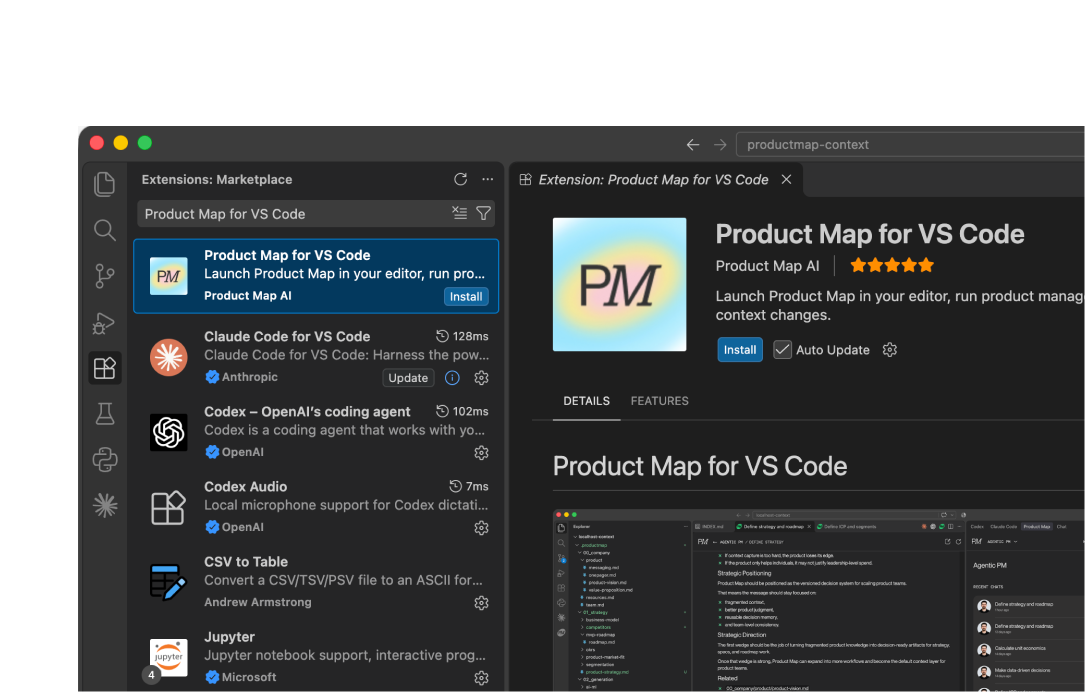Open manage gear for Codex Audio
Viewport: 1085px width, 692px height.
click(x=482, y=527)
